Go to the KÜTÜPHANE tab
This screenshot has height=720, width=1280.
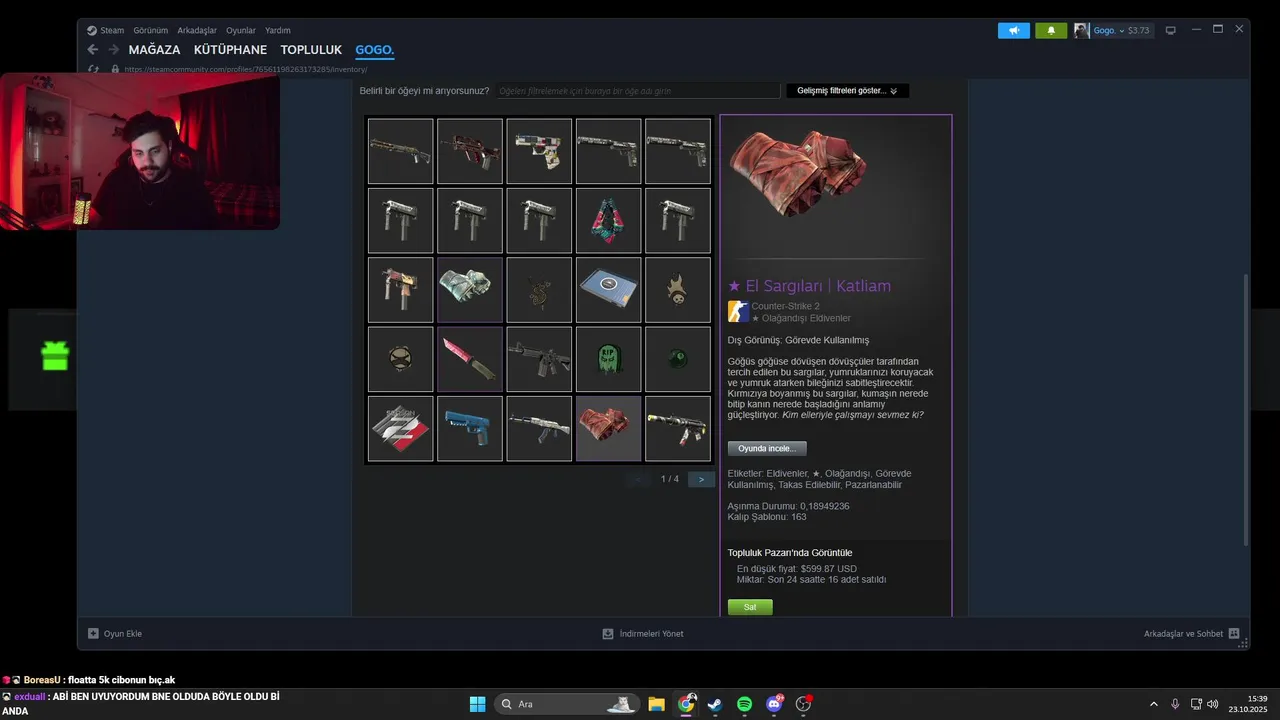tap(230, 50)
